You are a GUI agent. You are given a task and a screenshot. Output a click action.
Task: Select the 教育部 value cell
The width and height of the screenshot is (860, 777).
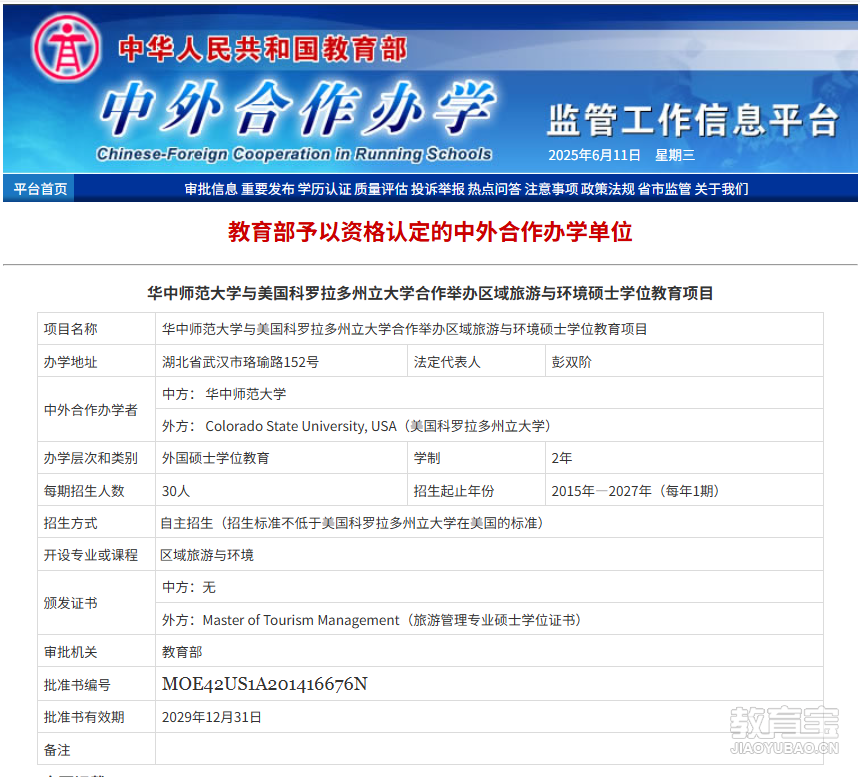click(x=489, y=651)
